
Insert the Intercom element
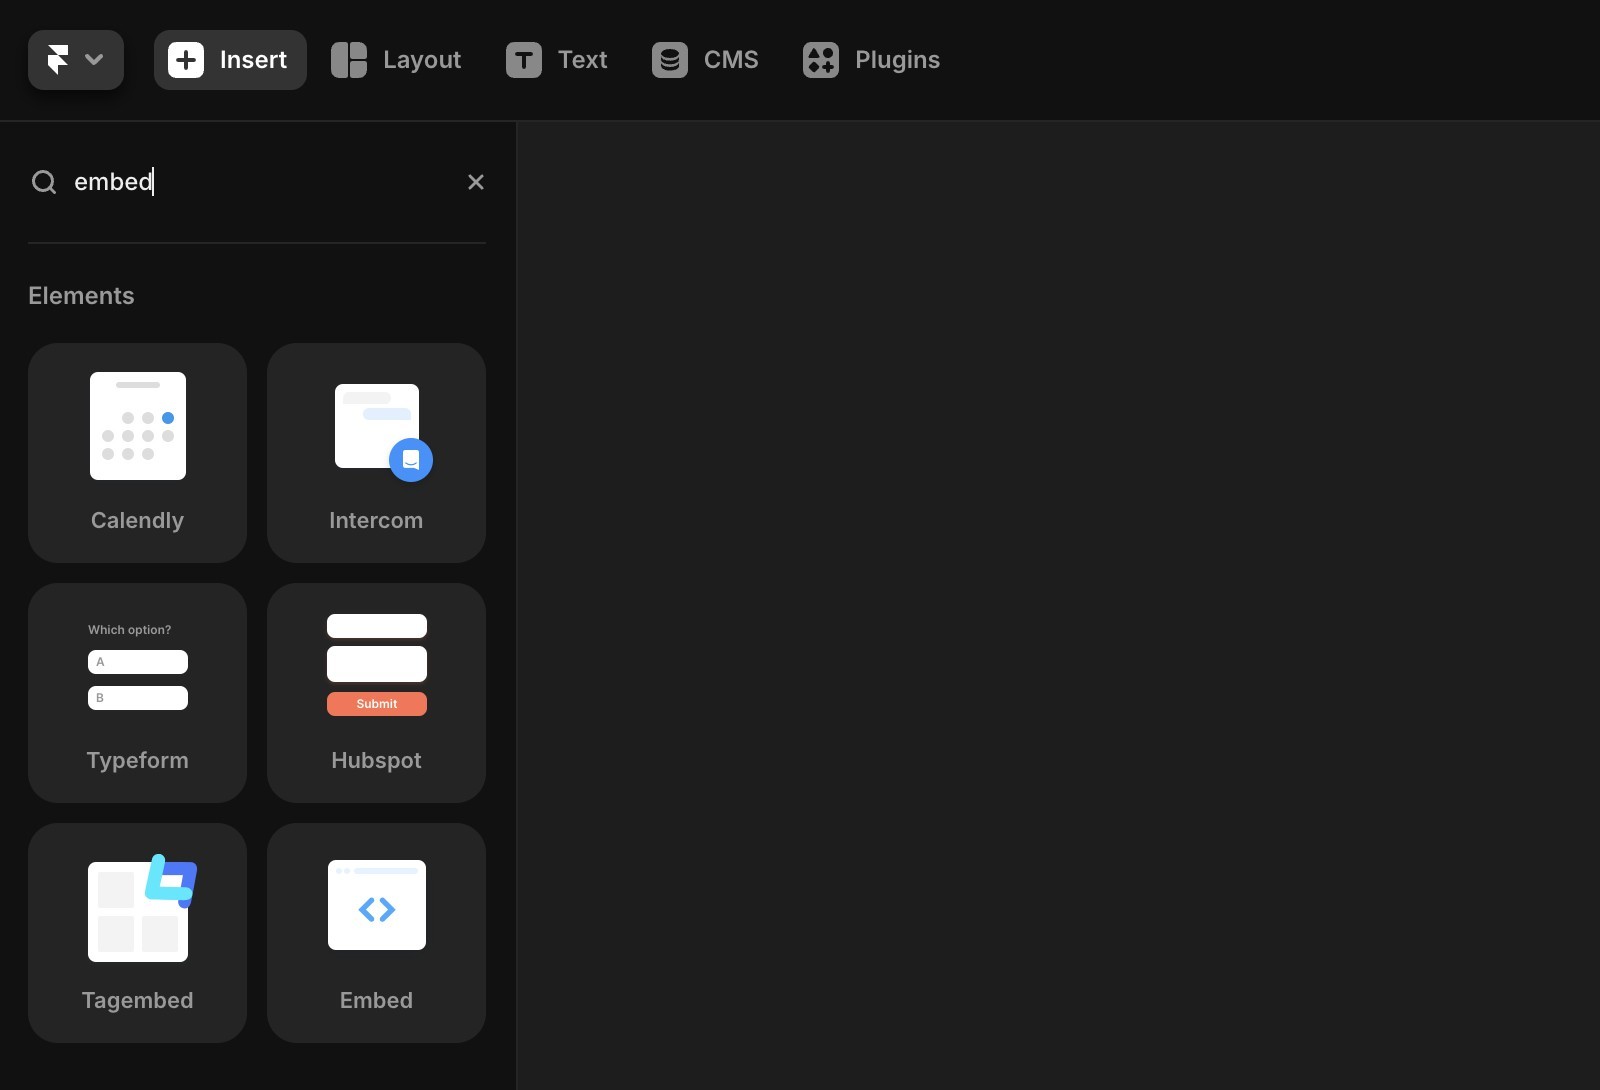(x=376, y=453)
